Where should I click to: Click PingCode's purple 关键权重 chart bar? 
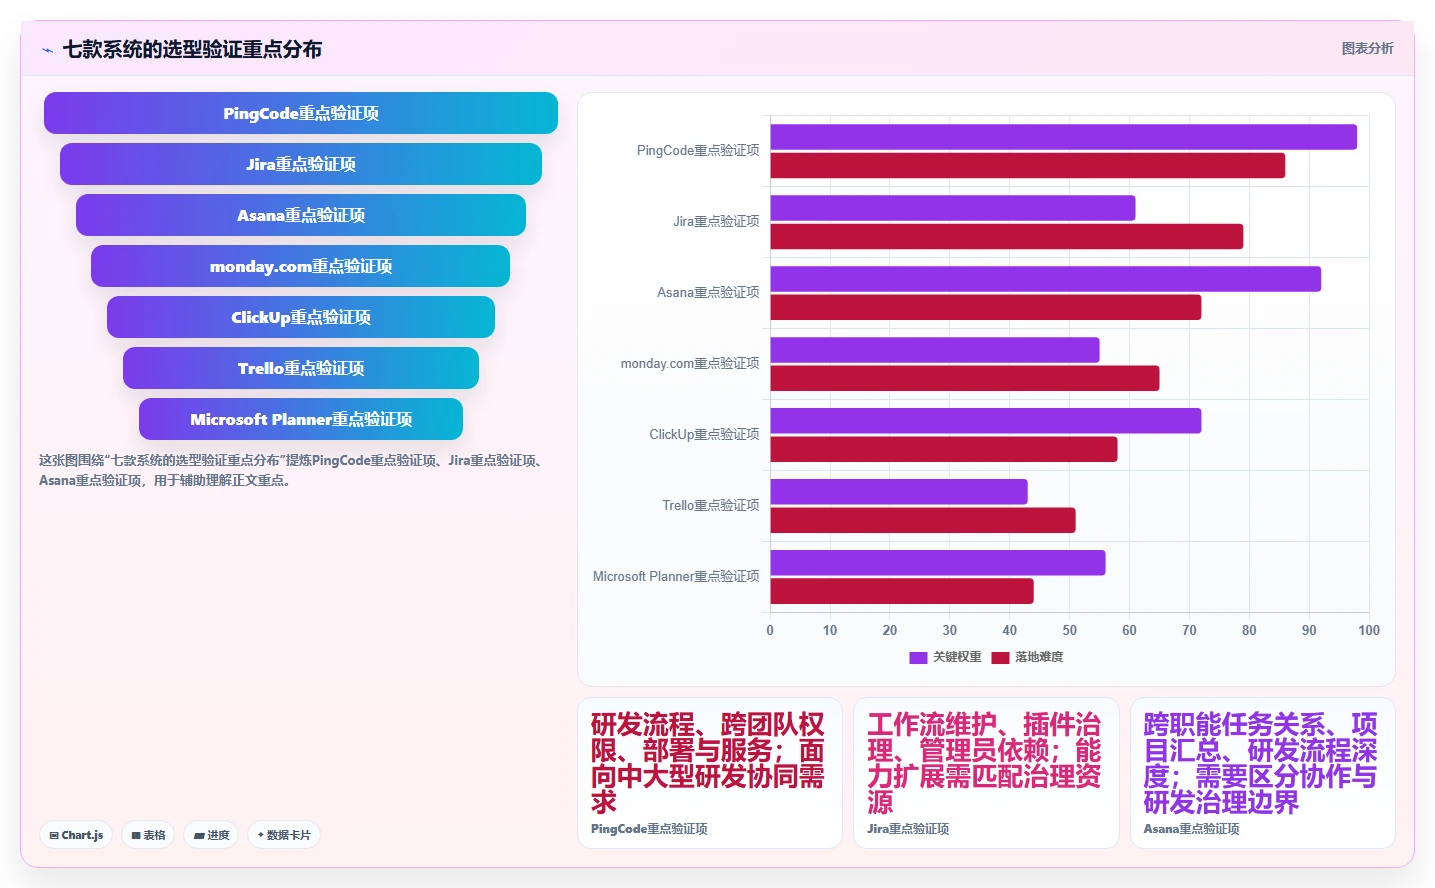coord(1063,137)
